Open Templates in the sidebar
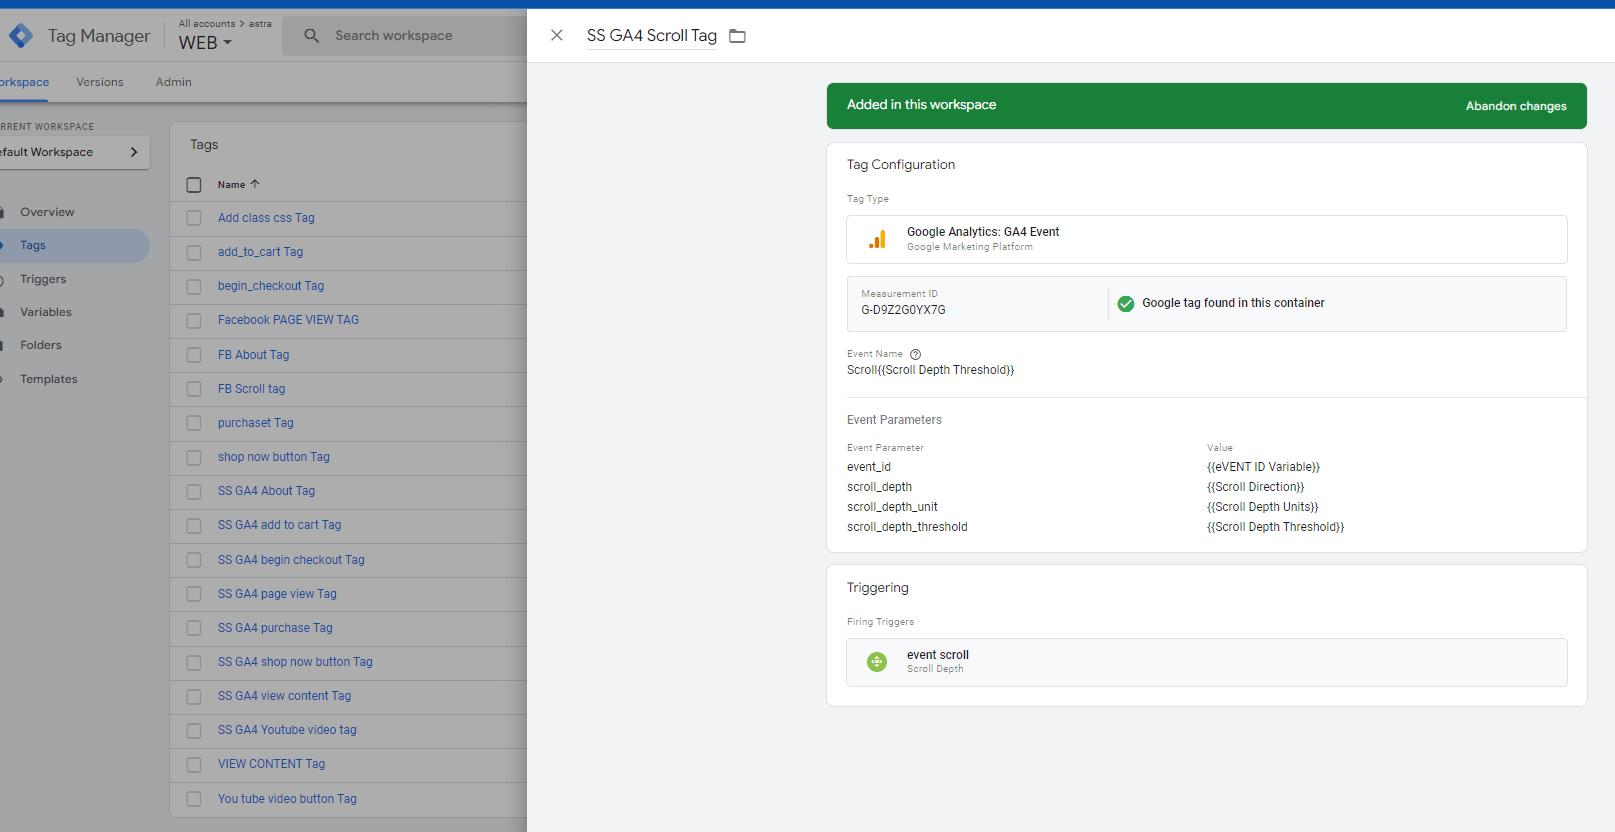Screen dimensions: 1615x832 pyautogui.click(x=49, y=379)
